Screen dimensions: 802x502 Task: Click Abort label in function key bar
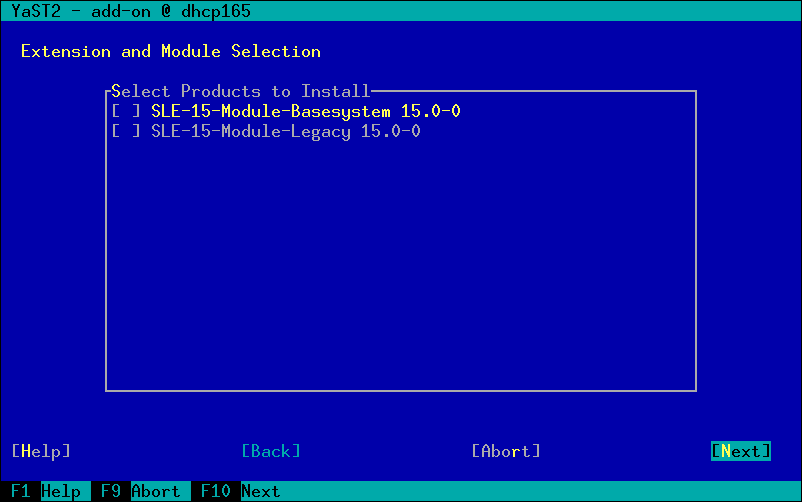(x=156, y=491)
